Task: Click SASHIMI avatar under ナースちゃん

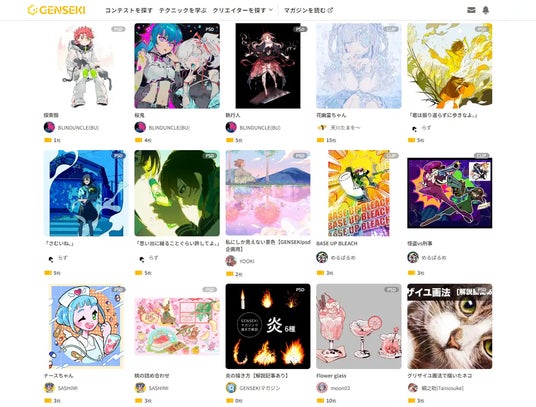Action: [49, 388]
